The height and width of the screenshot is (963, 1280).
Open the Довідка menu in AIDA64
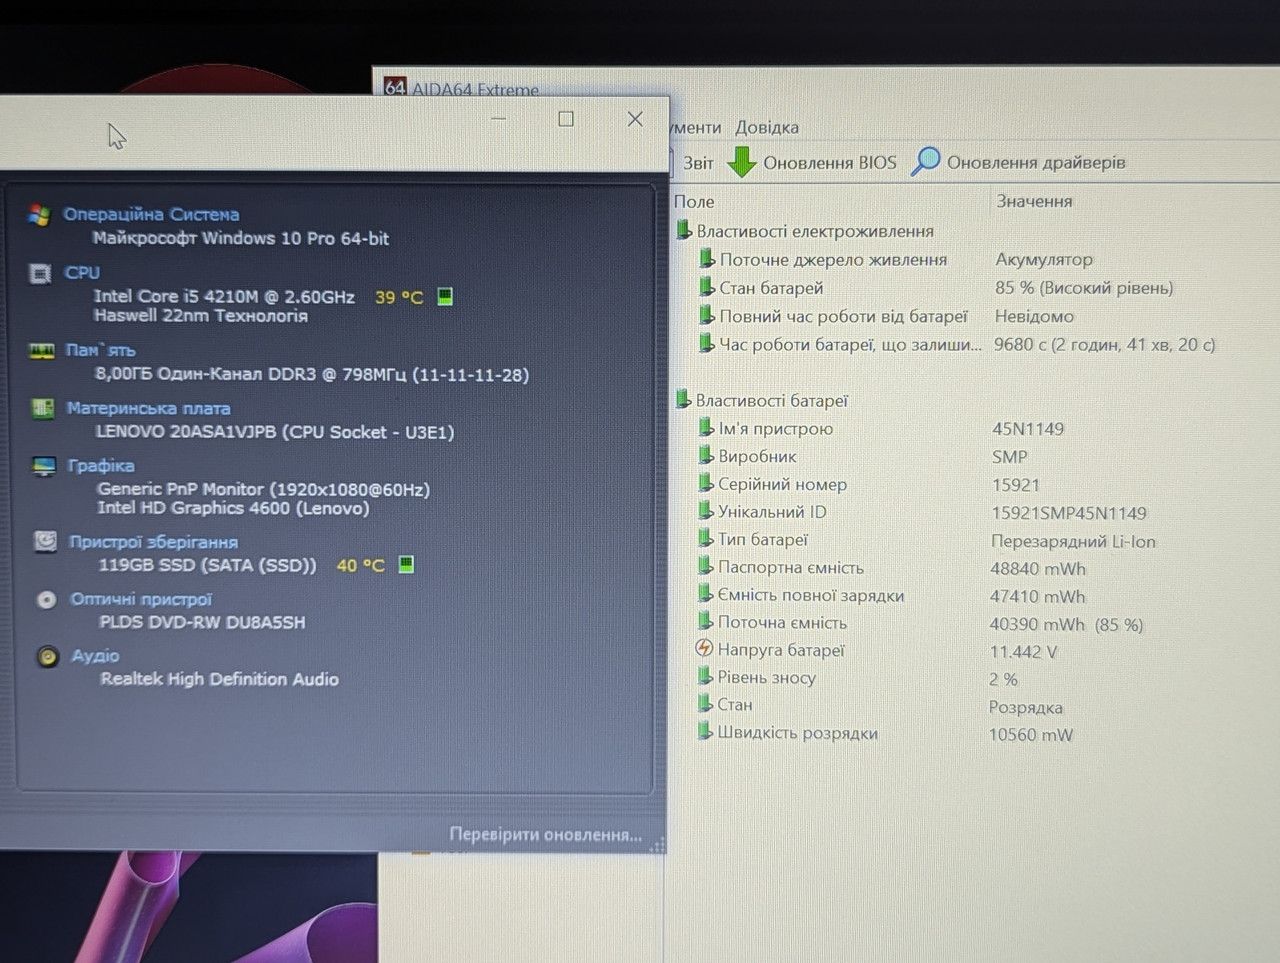coord(767,127)
